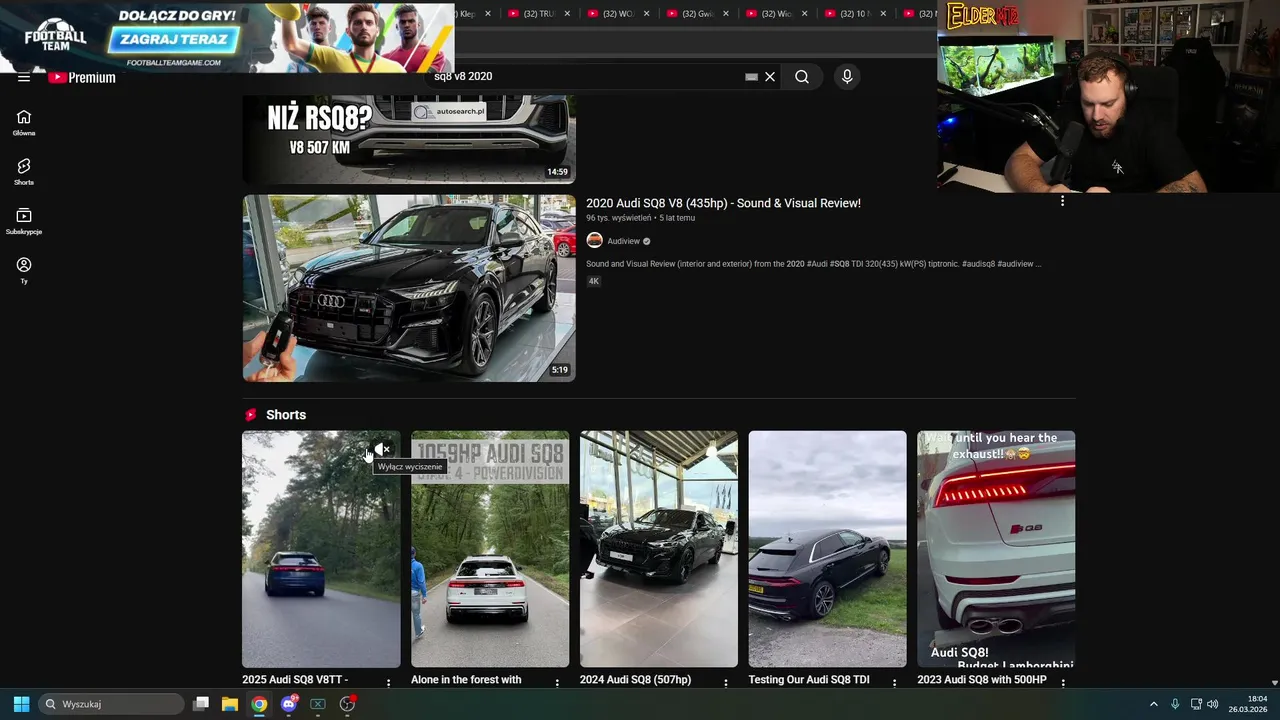Viewport: 1280px width, 720px height.
Task: Open the 1059HP Audi SQ8 short thumbnail
Action: tap(490, 549)
